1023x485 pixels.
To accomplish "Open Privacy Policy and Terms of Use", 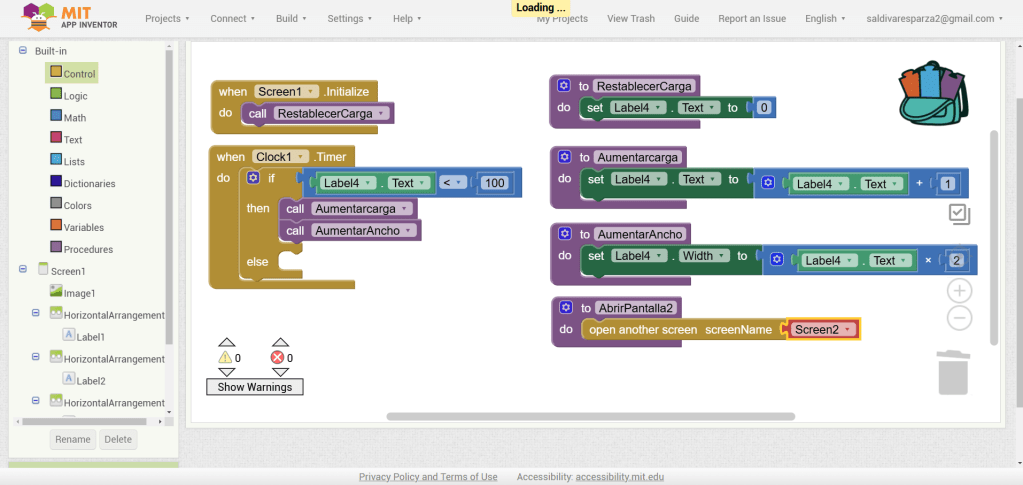I will click(x=428, y=477).
